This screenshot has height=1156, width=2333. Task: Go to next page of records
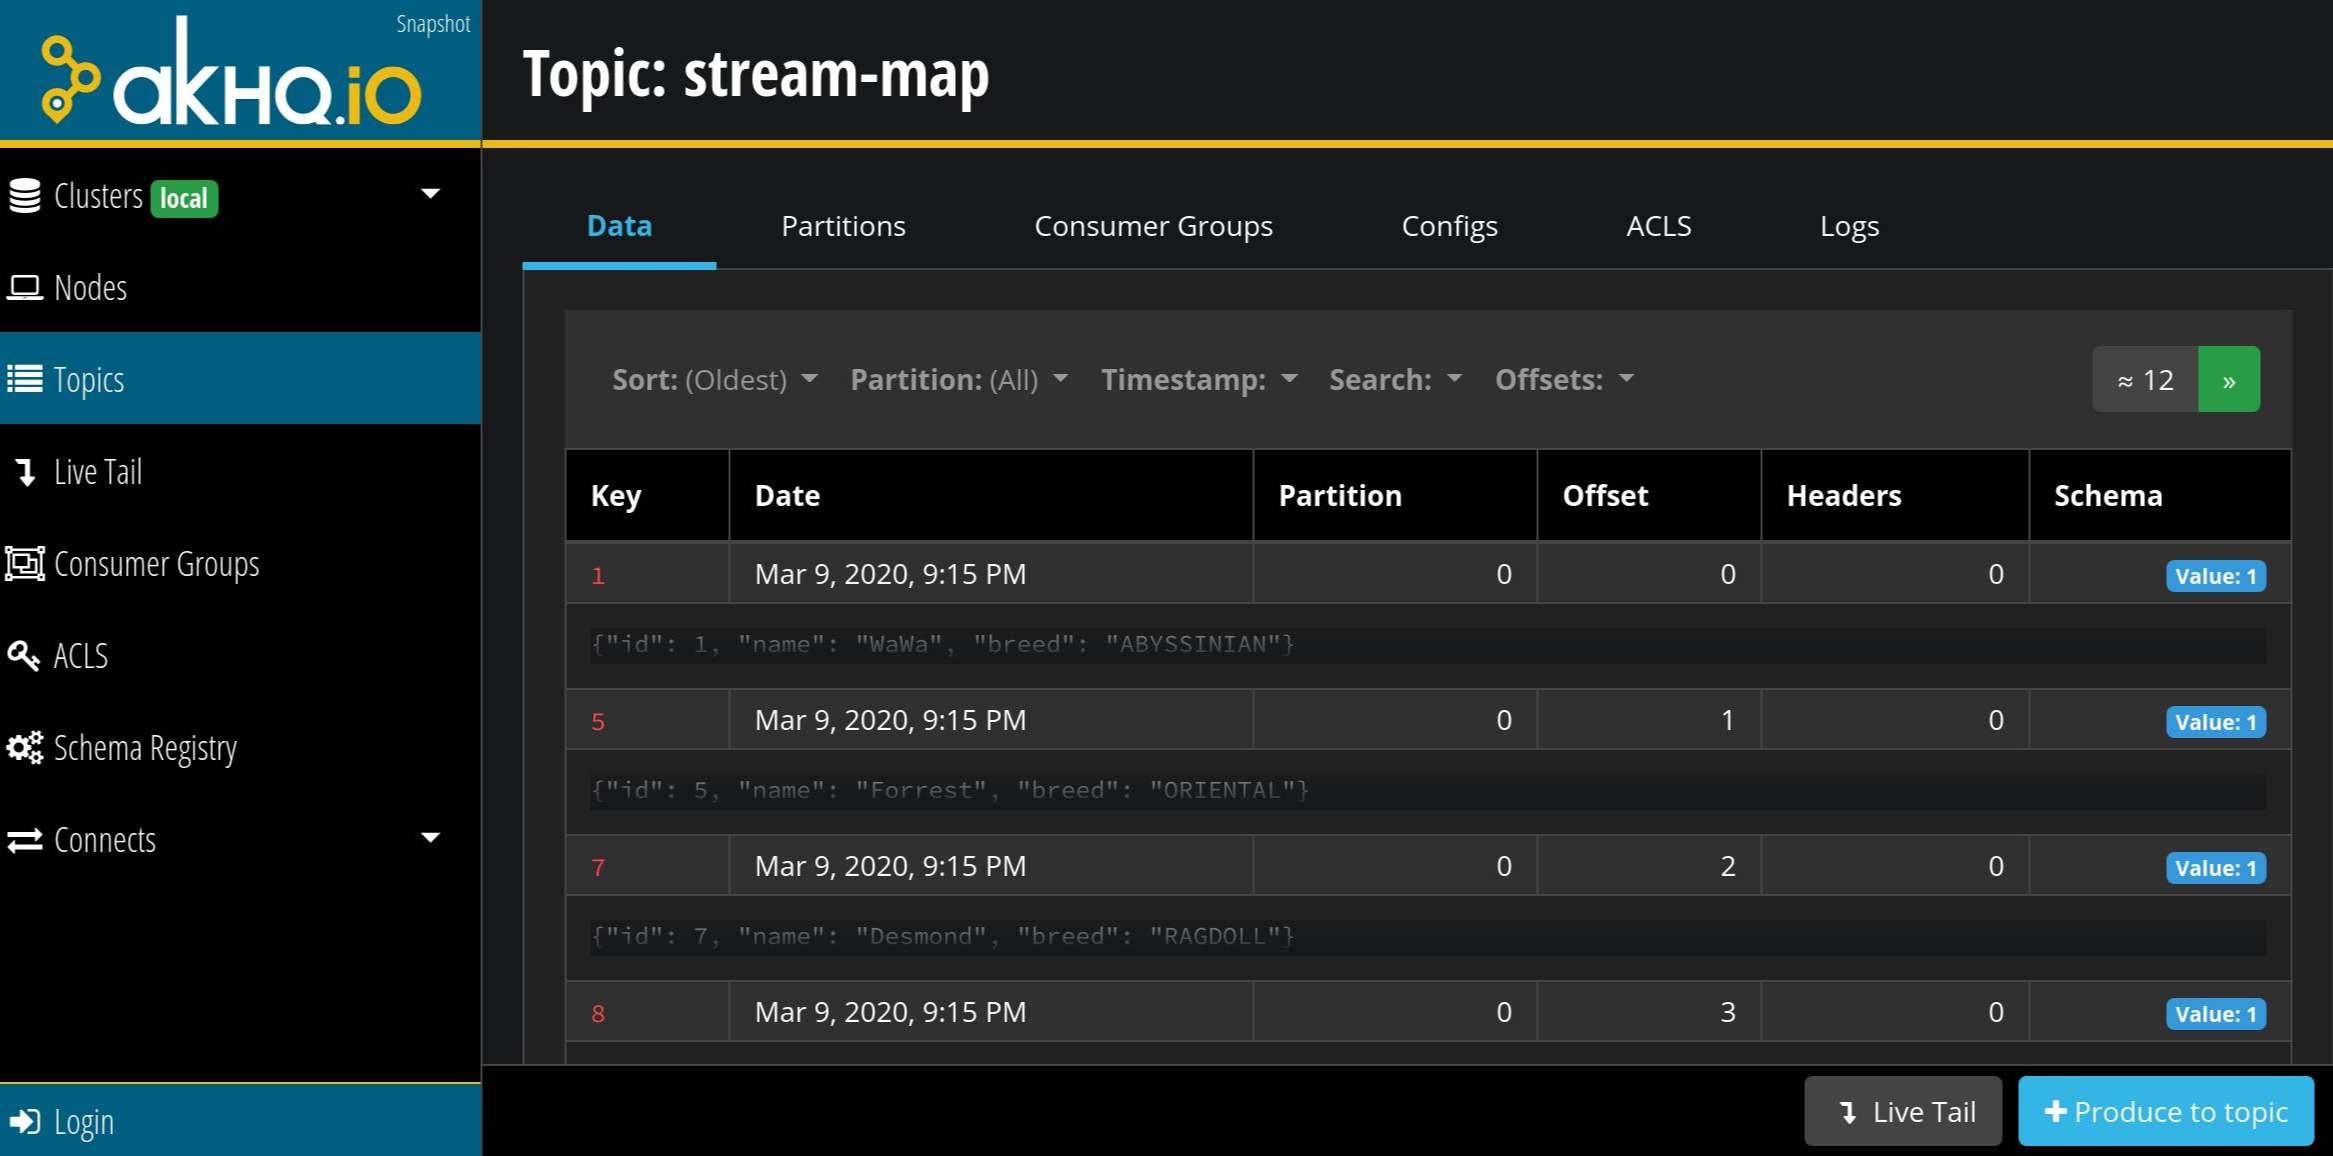tap(2228, 380)
